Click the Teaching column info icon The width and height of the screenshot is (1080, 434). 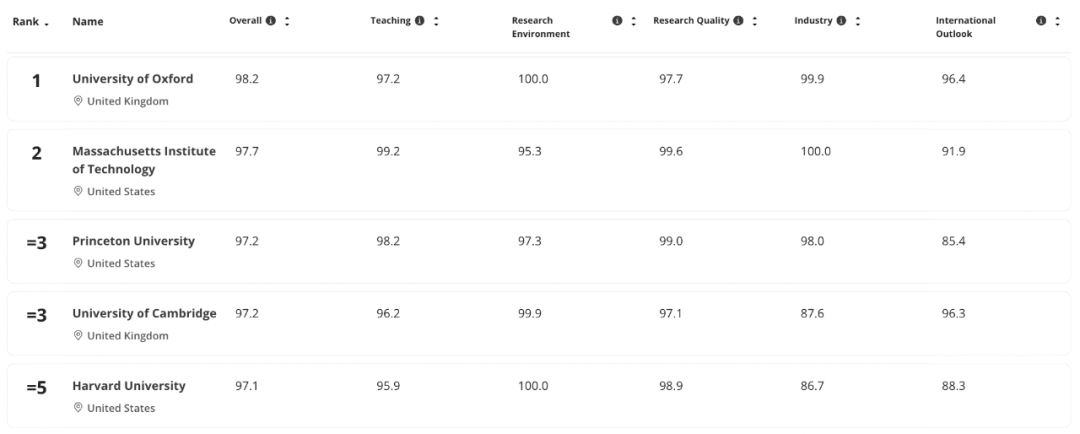(x=420, y=21)
